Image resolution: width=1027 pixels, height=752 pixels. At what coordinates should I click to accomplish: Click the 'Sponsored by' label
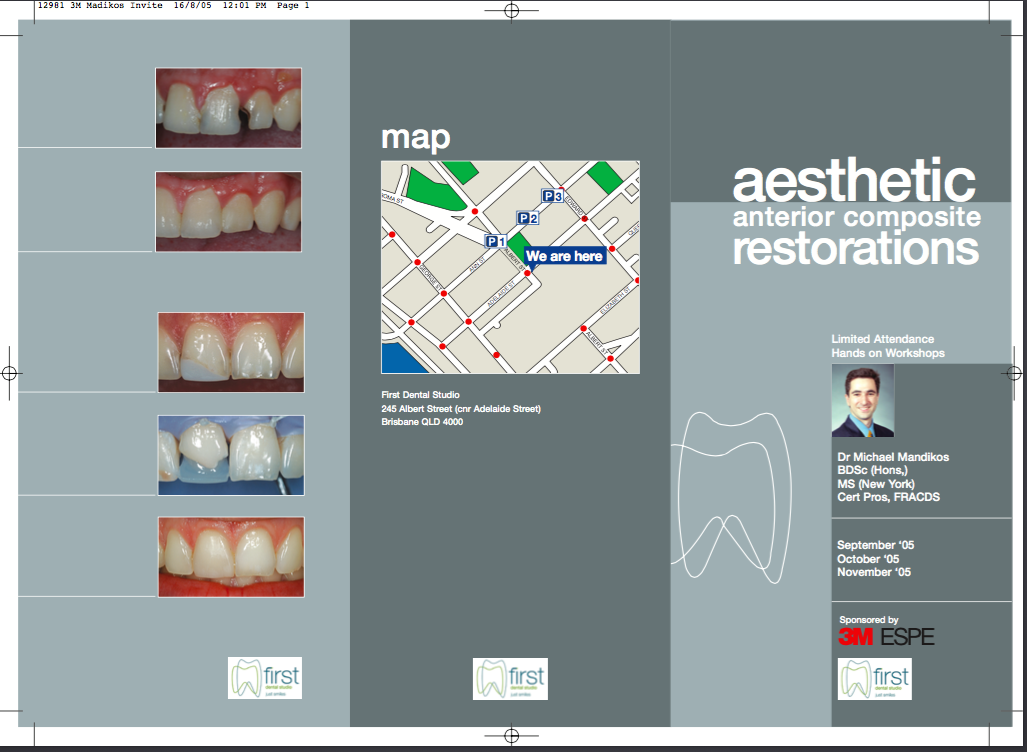(x=868, y=620)
